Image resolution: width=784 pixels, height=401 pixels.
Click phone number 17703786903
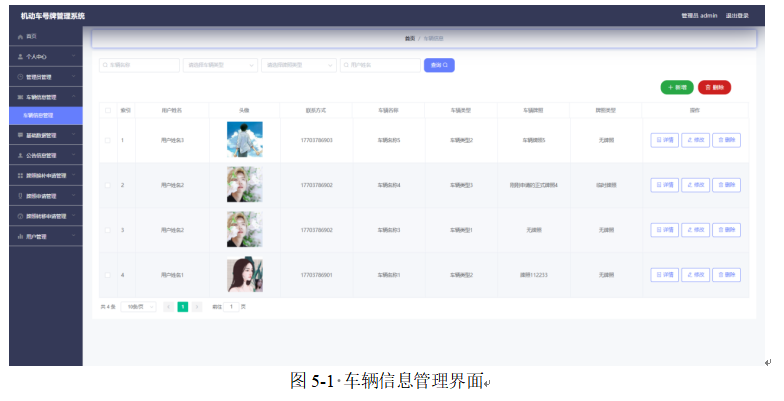[x=316, y=140]
